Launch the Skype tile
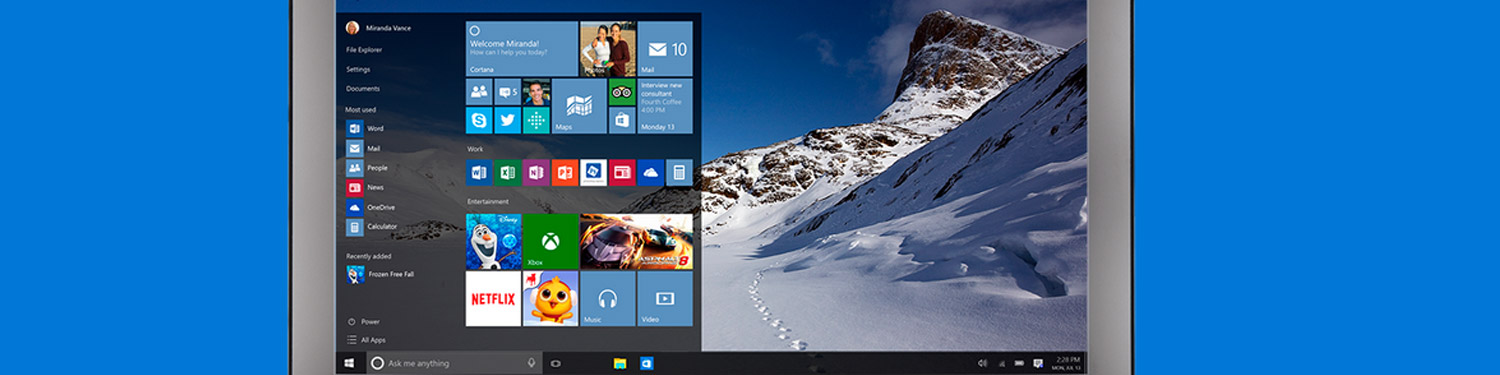 (479, 121)
